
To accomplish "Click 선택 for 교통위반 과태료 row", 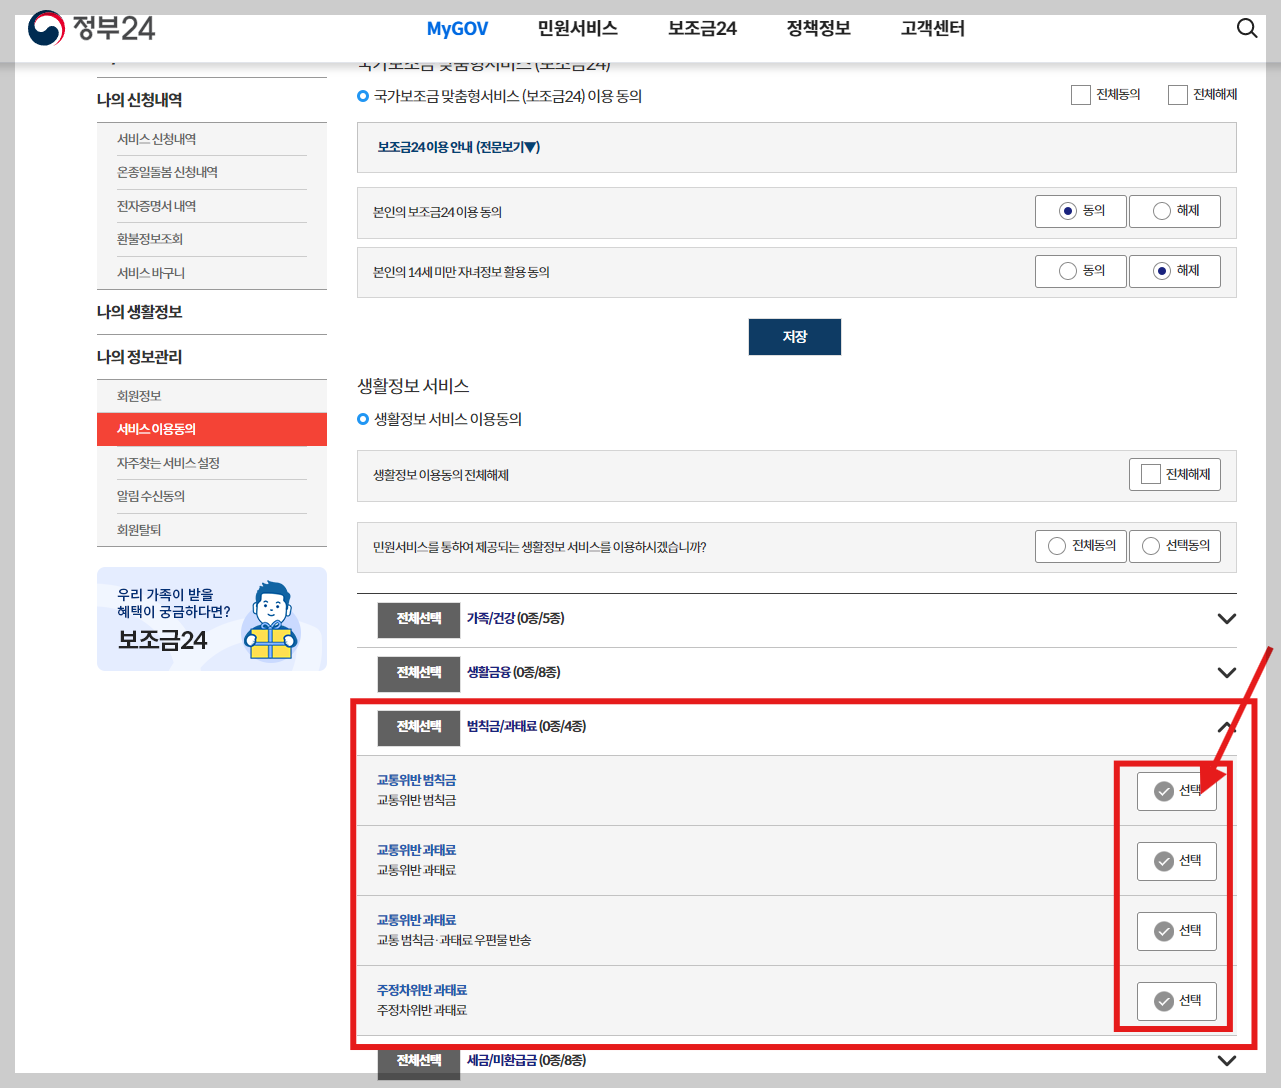I will (x=1177, y=861).
